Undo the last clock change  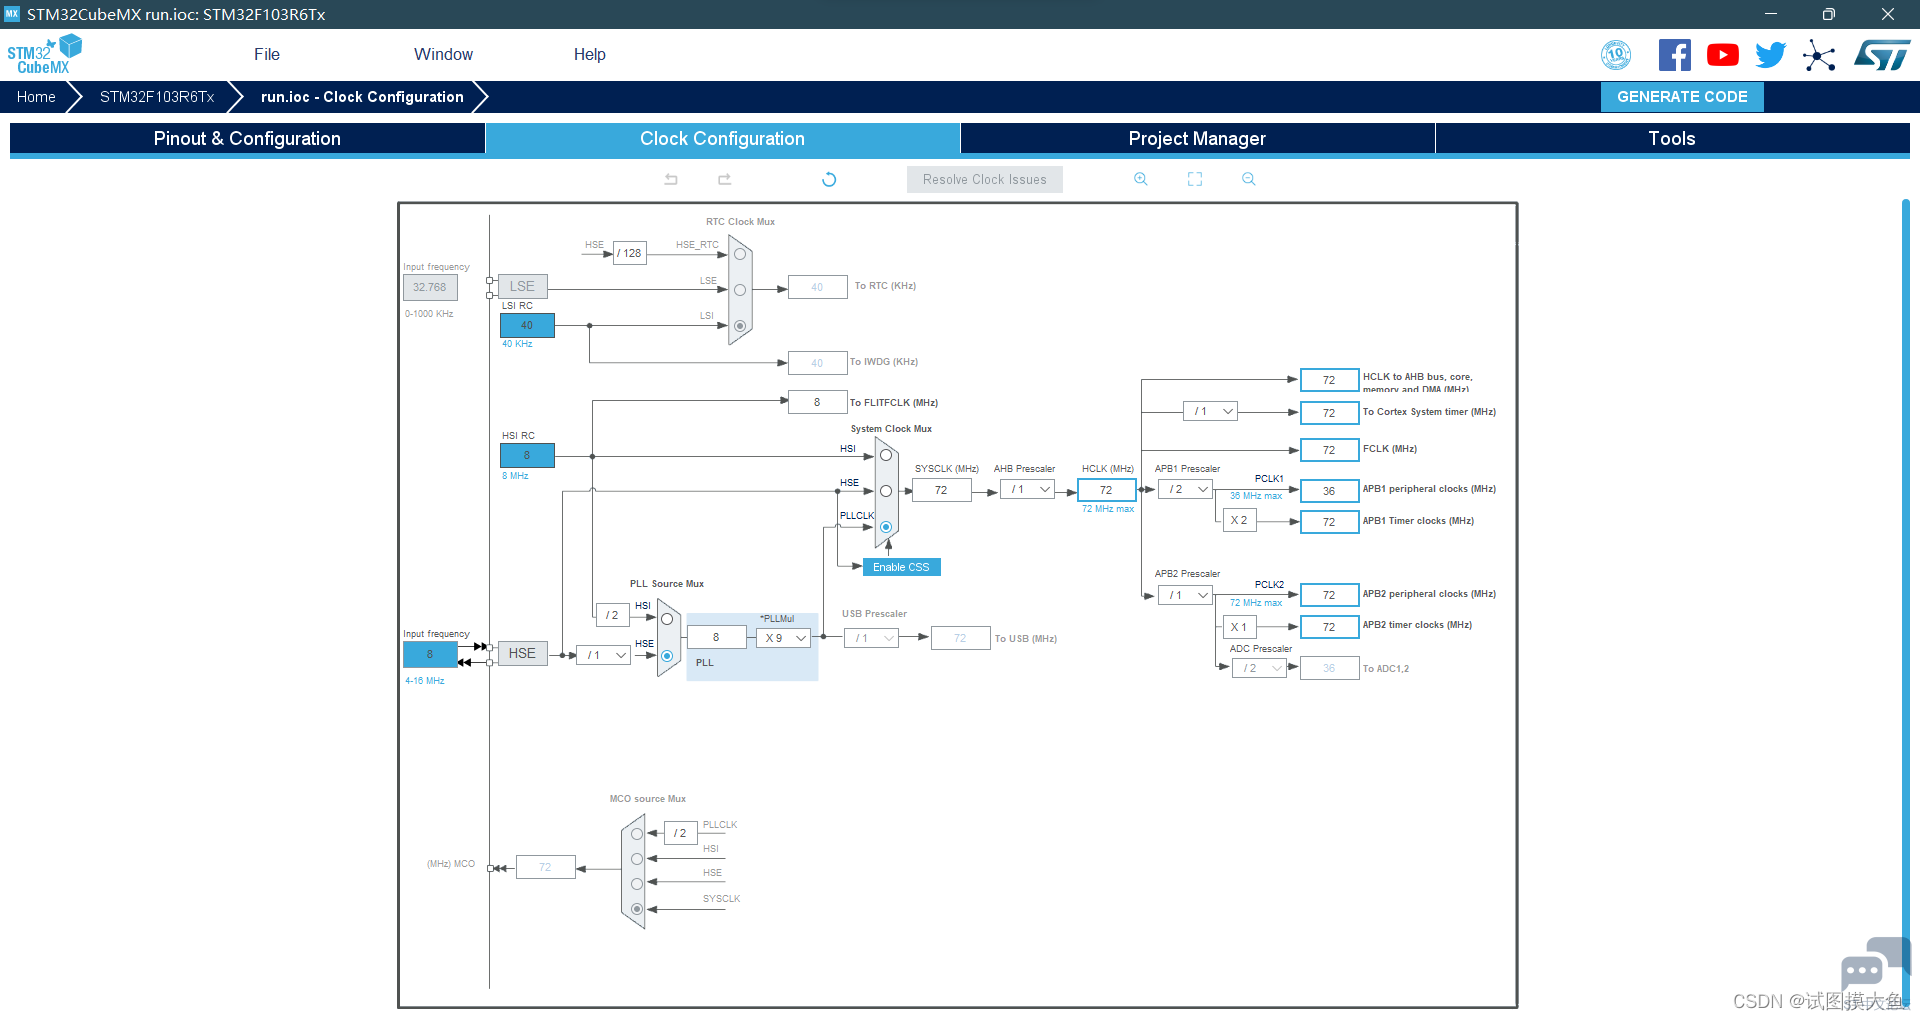click(671, 179)
